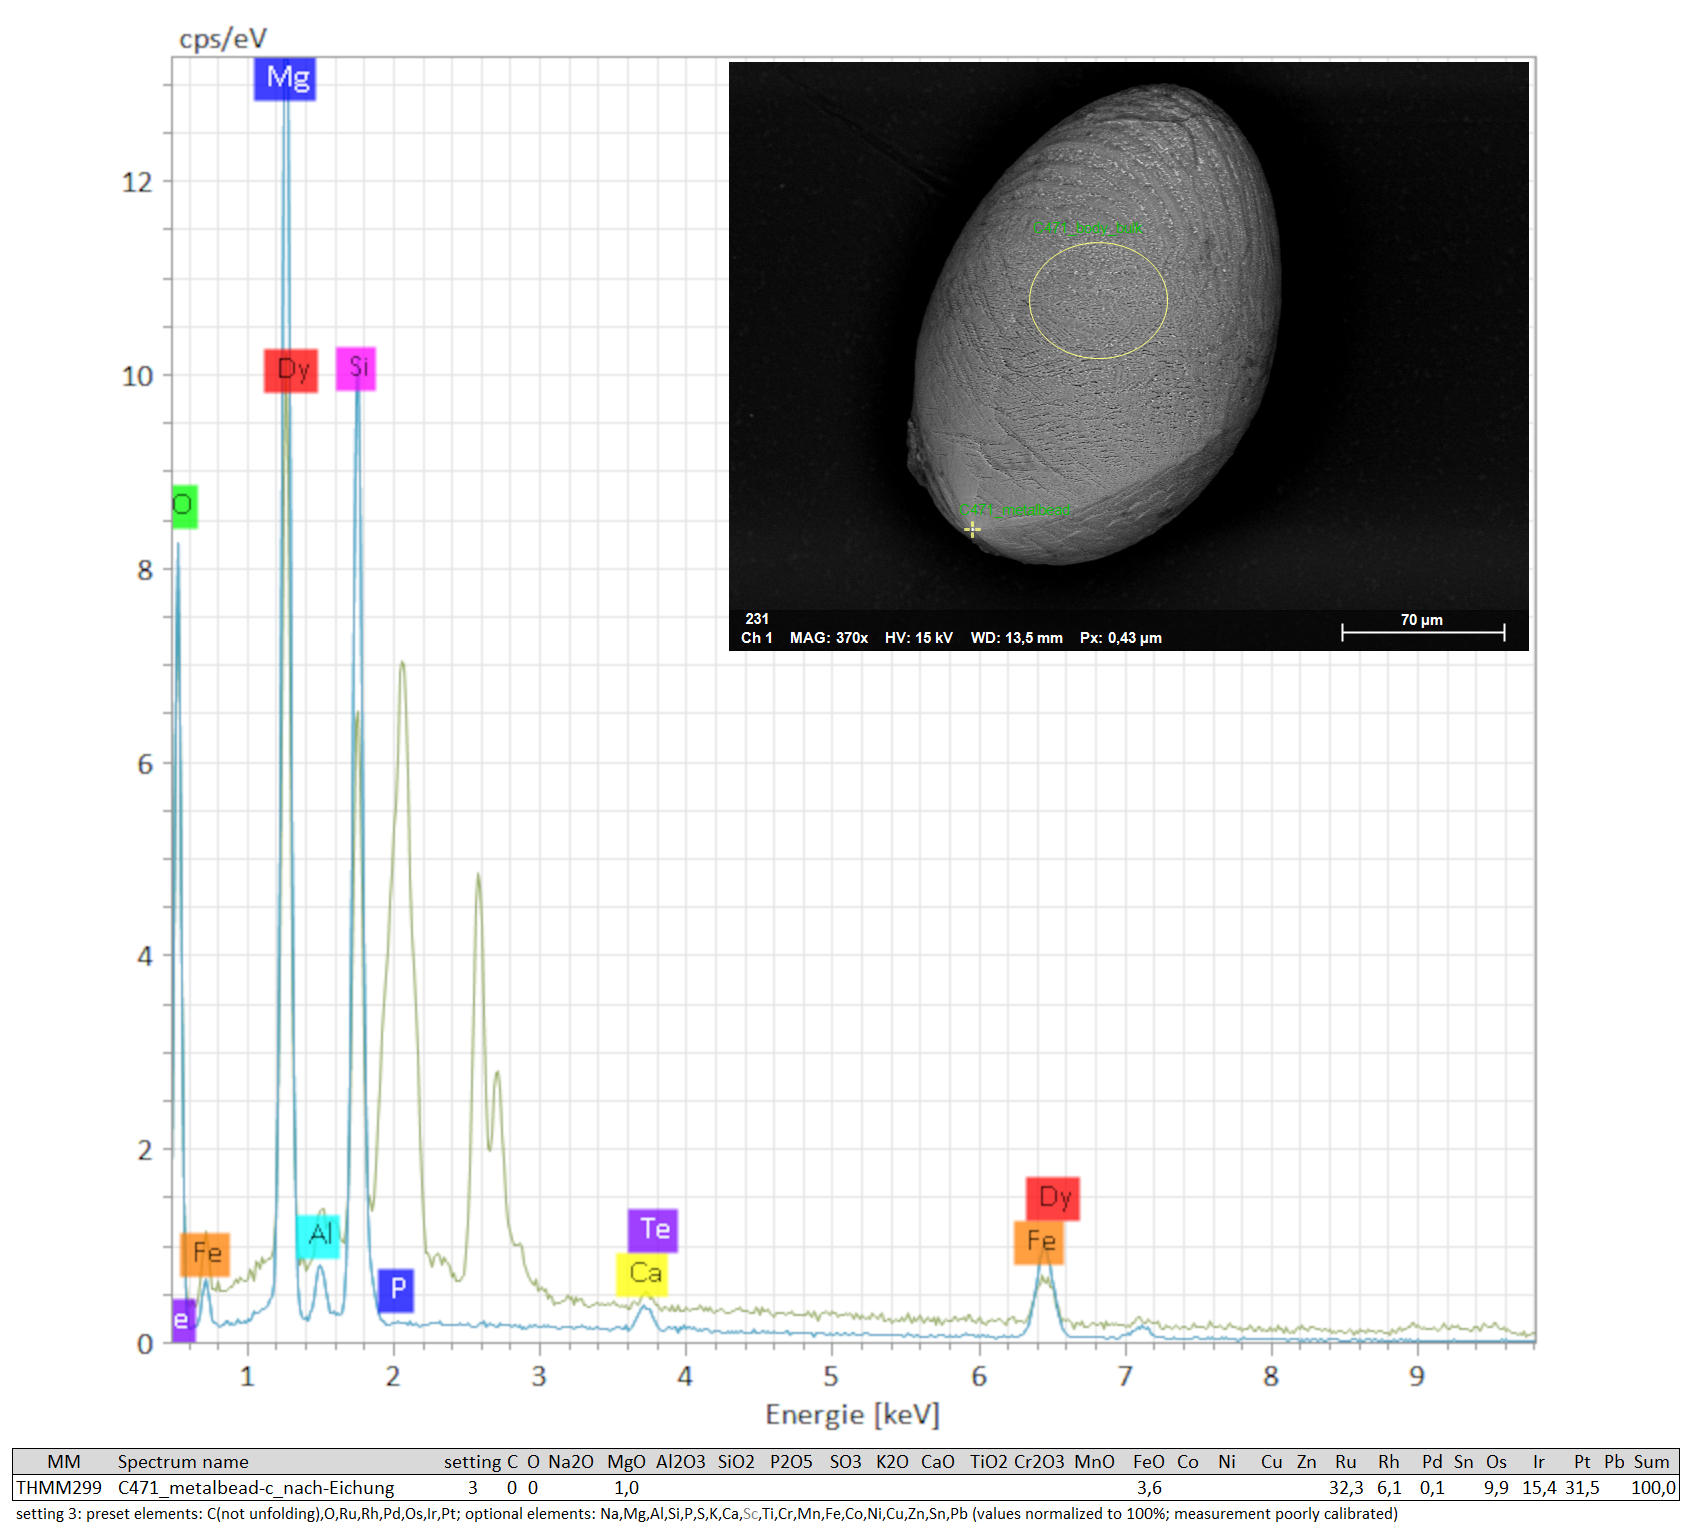The height and width of the screenshot is (1538, 1694).
Task: Click the THMM299 cell in the table
Action: click(59, 1488)
